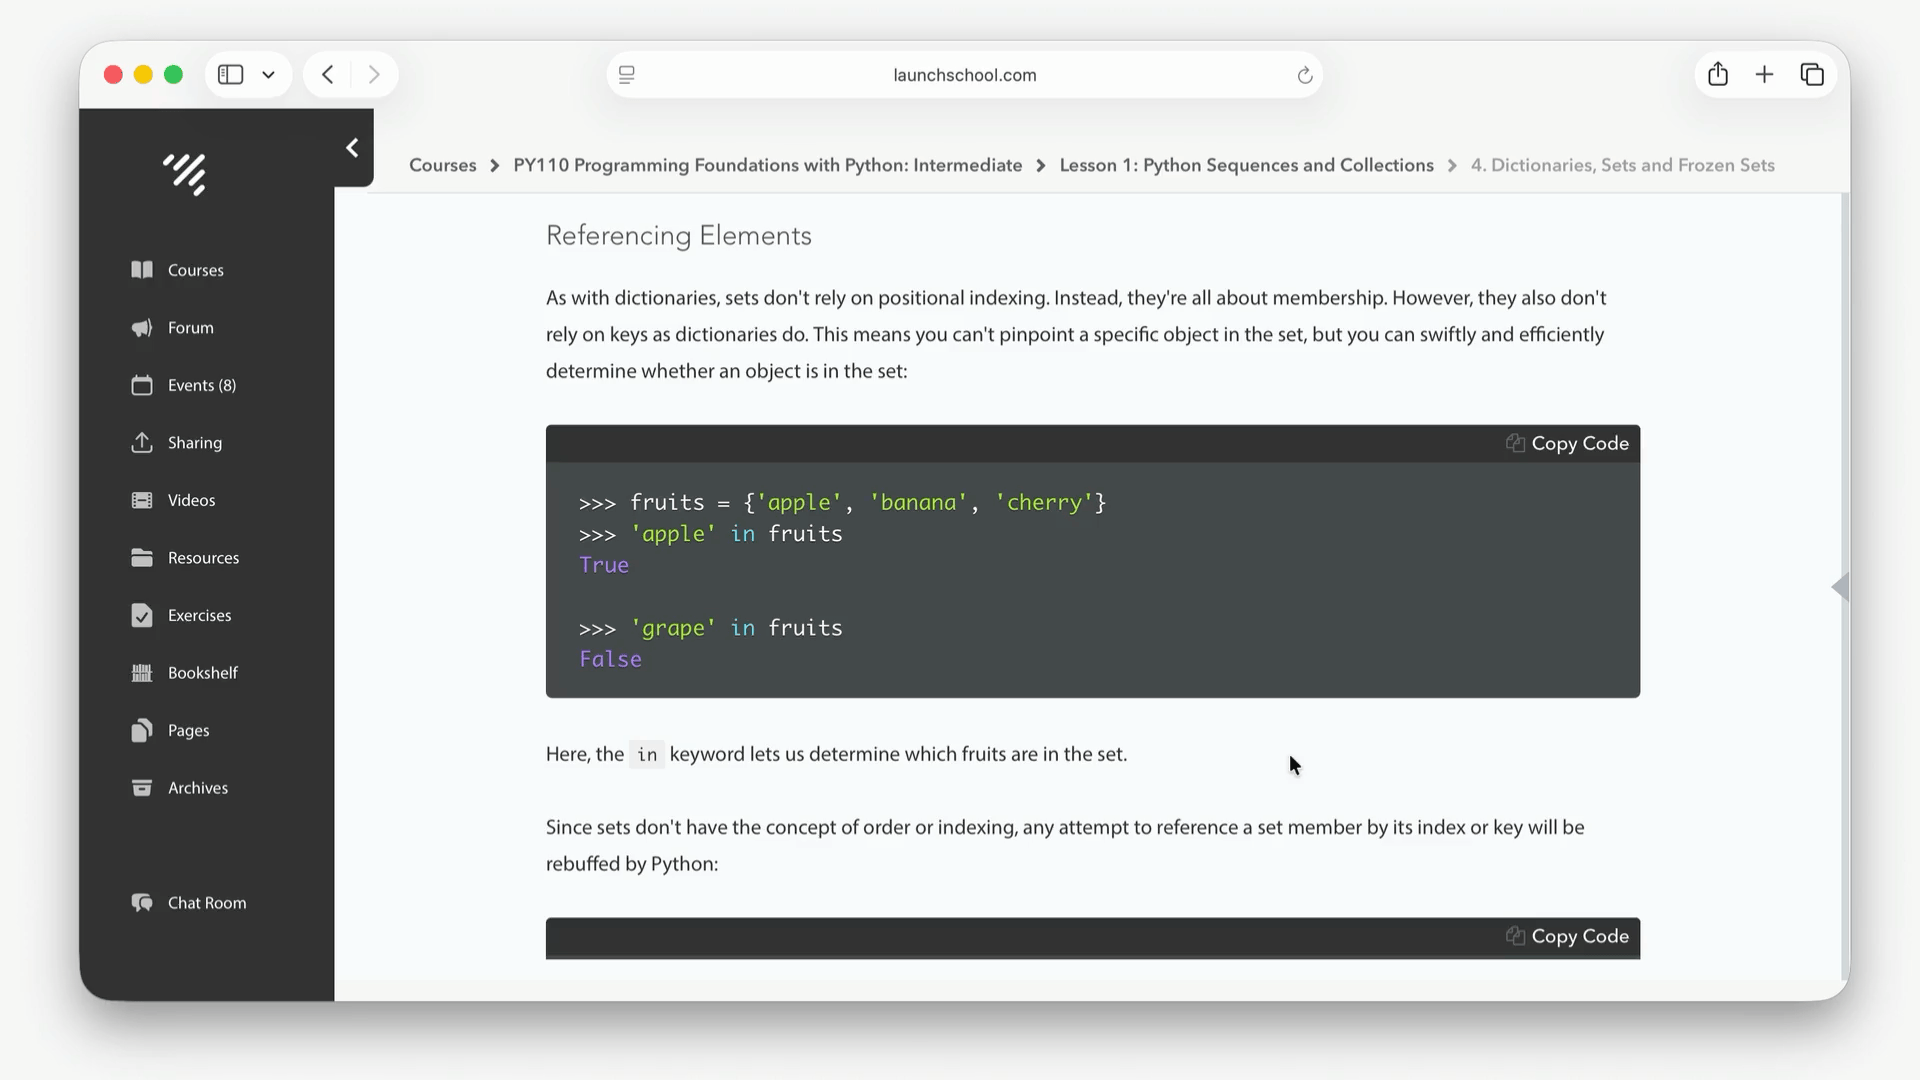Click the Launch School logo icon

185,174
